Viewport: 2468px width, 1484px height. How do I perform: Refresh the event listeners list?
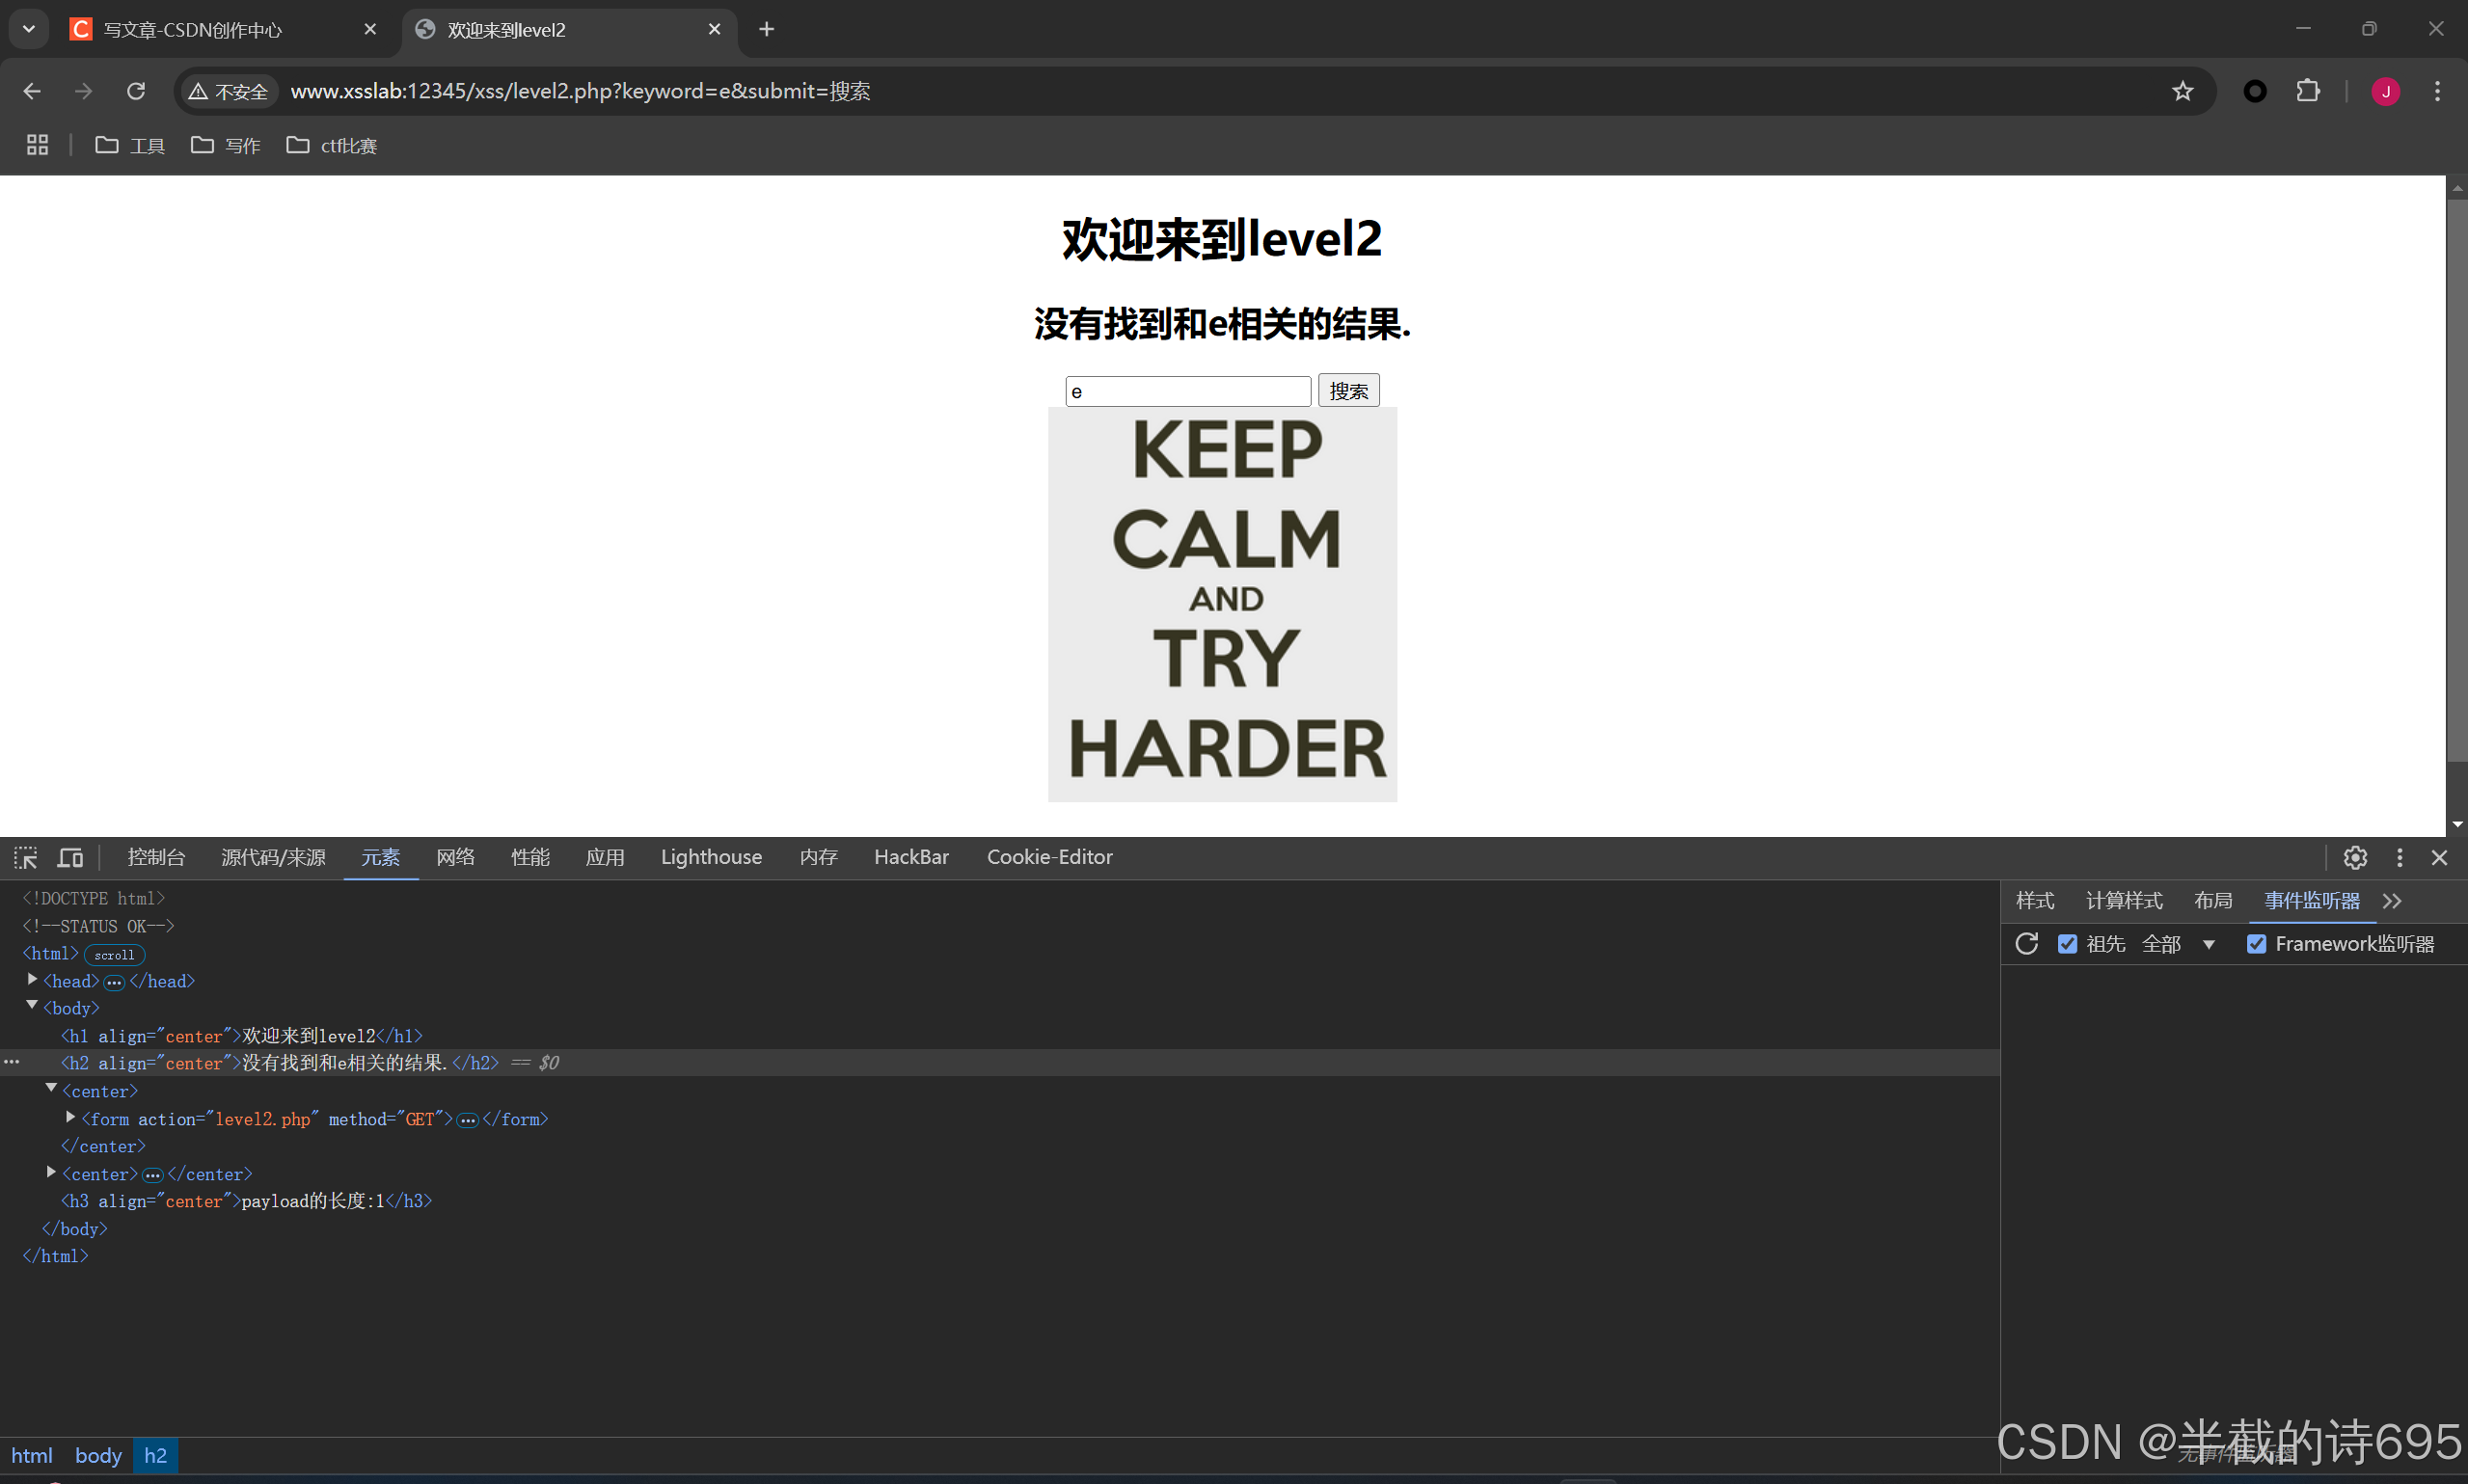coord(2027,943)
